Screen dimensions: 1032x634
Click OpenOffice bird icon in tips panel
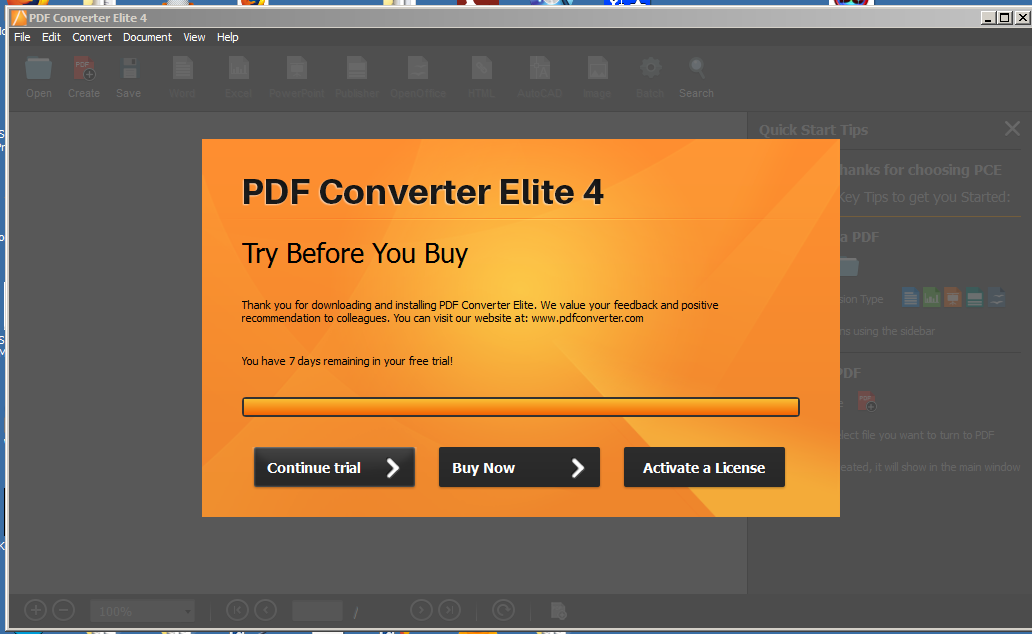[997, 298]
